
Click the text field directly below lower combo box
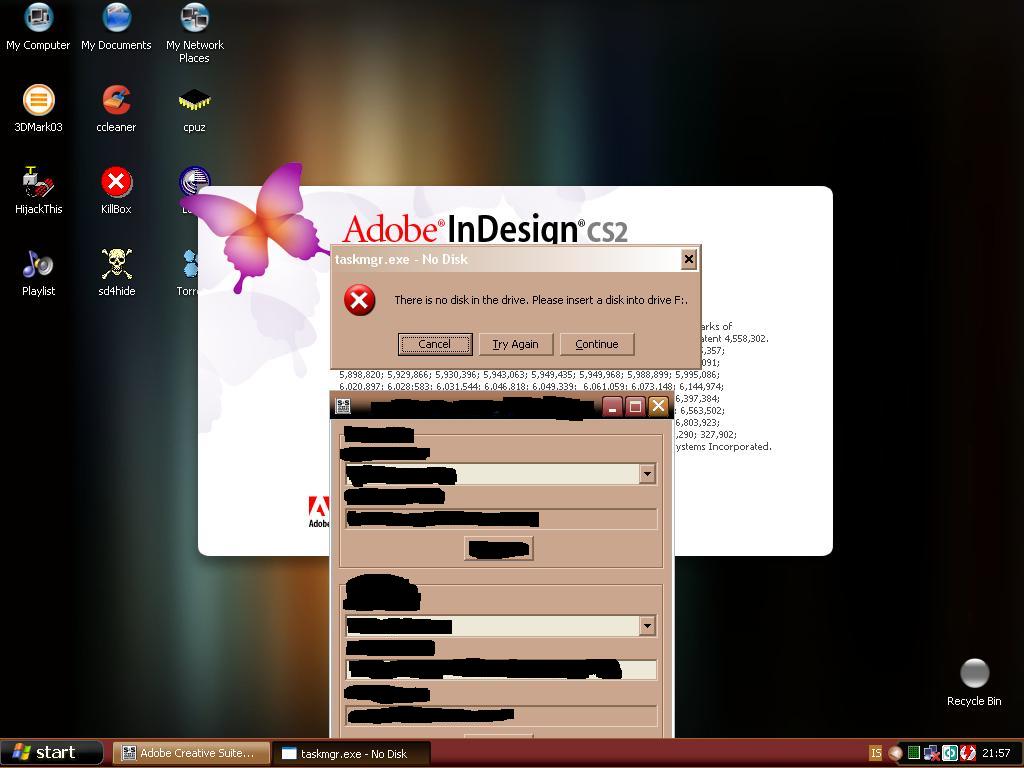click(x=501, y=670)
